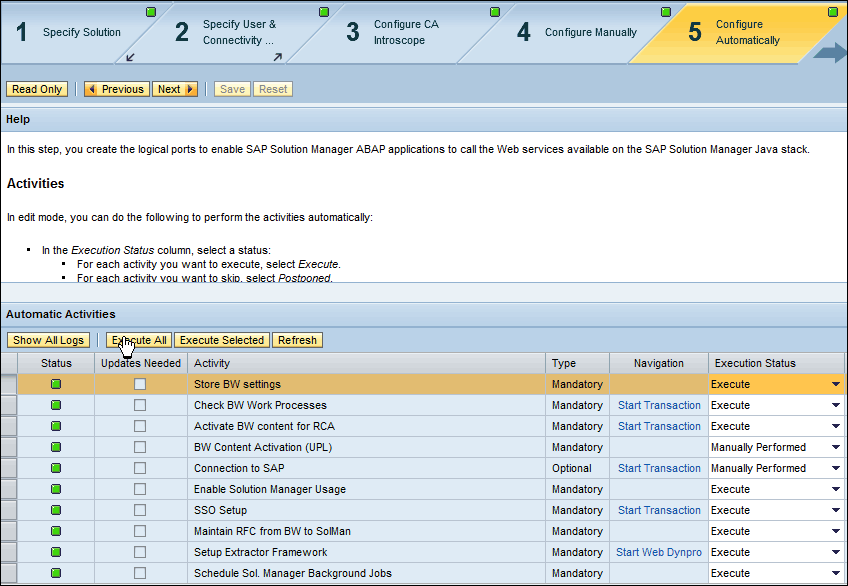
Task: Switch to step 4 Configure Manually
Action: 590,32
